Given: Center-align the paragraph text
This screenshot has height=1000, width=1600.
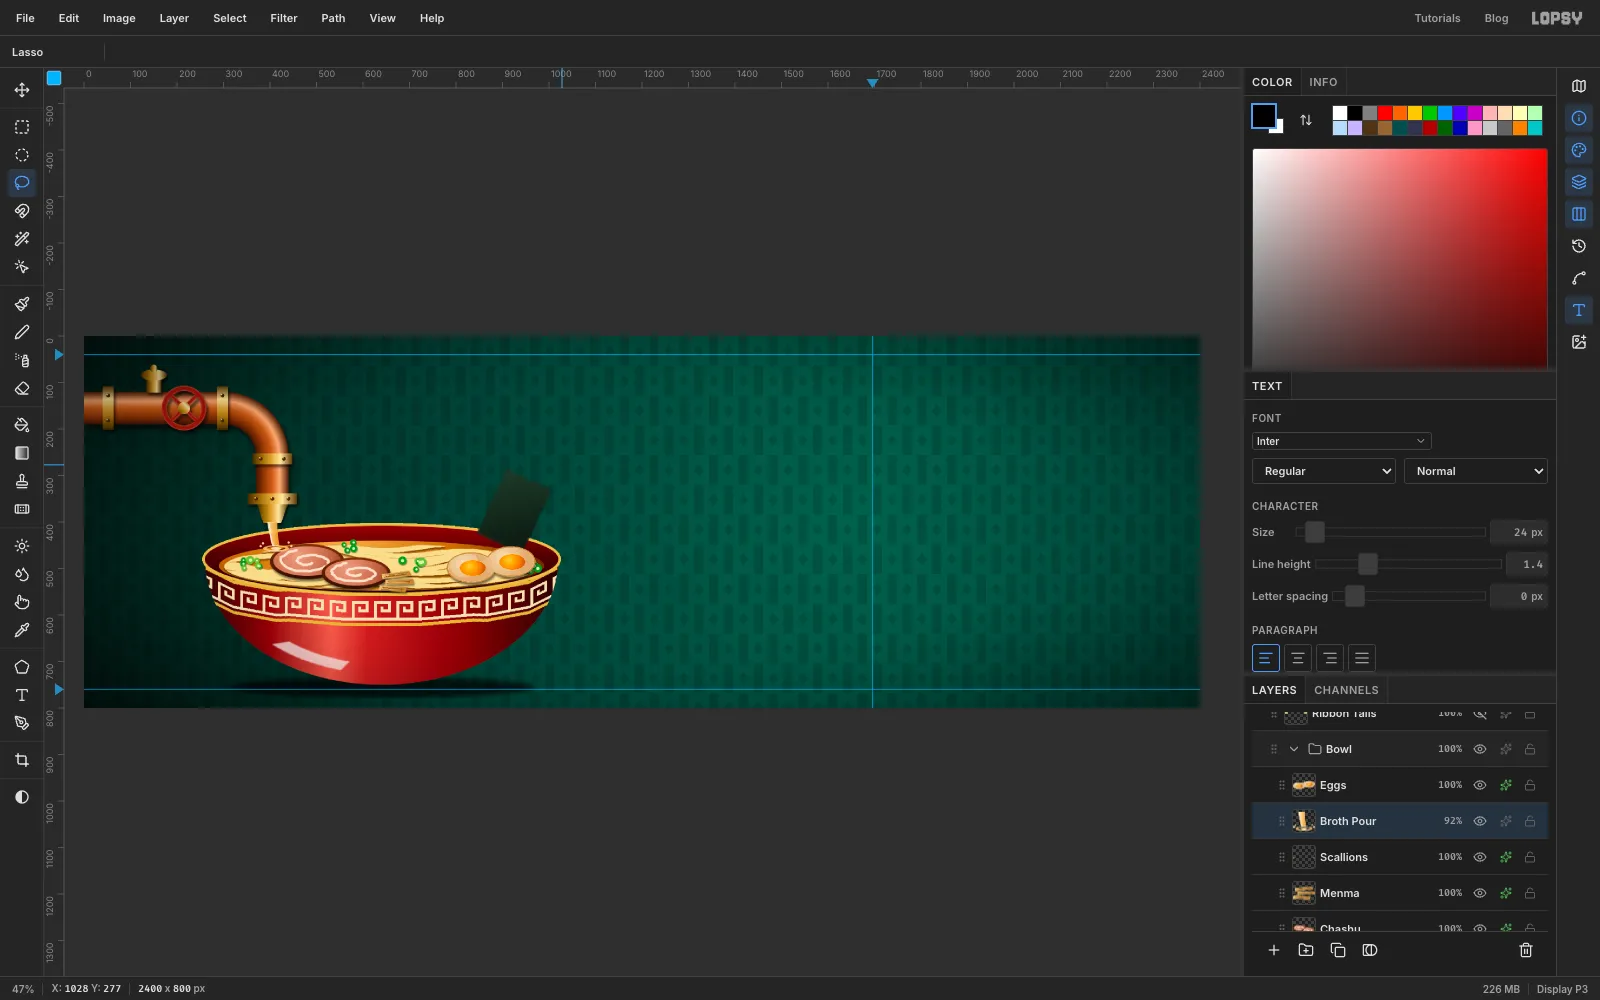Looking at the screenshot, I should point(1297,658).
